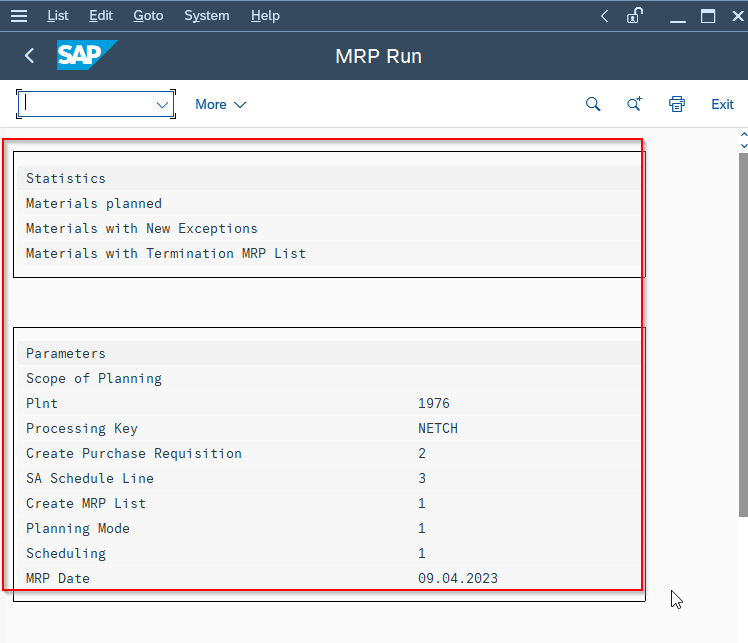Open the Help menu
The image size is (748, 643).
click(x=265, y=16)
